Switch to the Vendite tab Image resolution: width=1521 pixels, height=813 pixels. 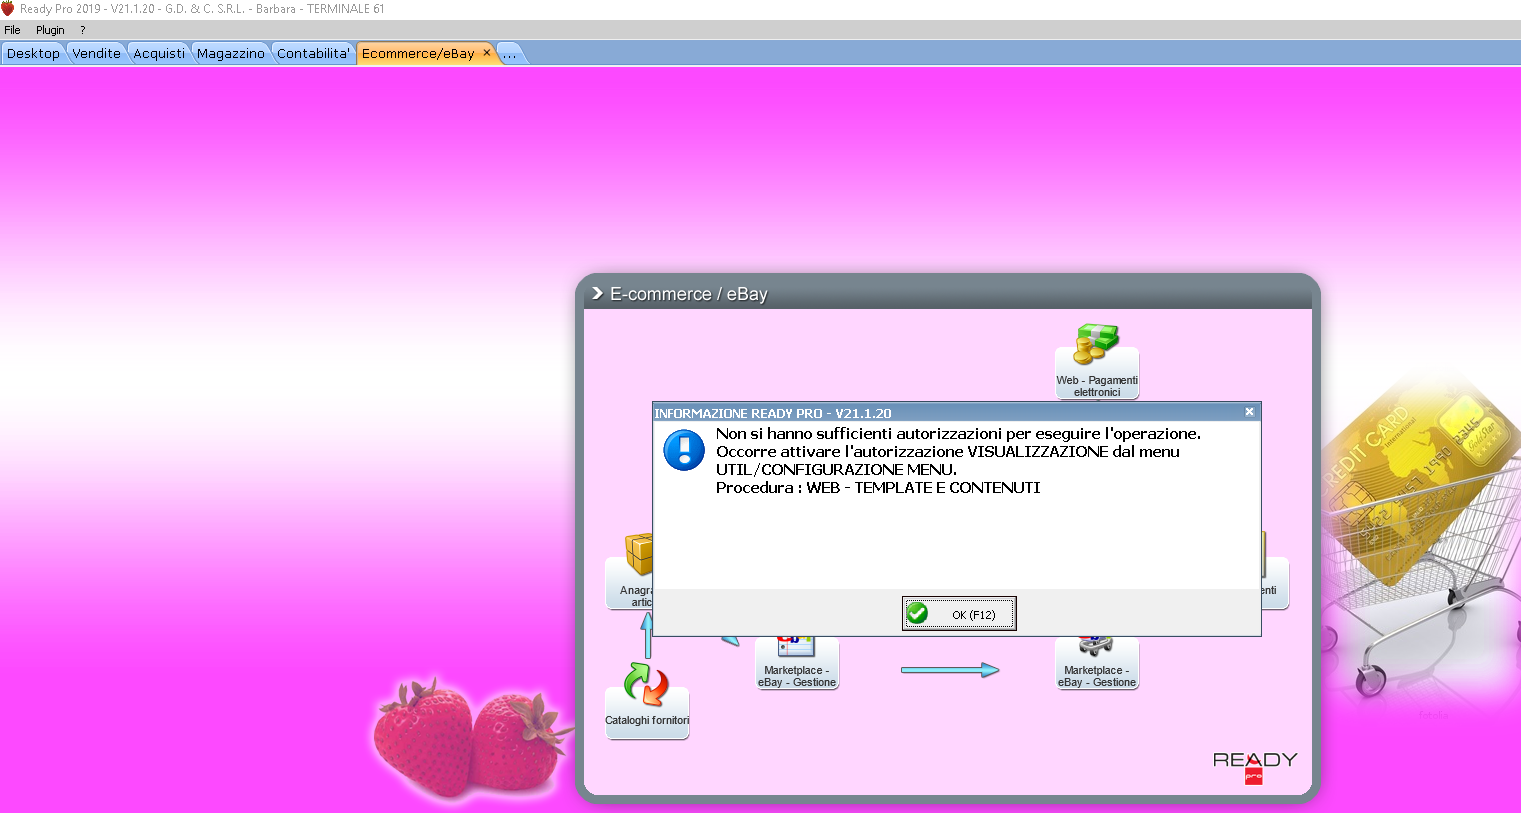[x=96, y=53]
